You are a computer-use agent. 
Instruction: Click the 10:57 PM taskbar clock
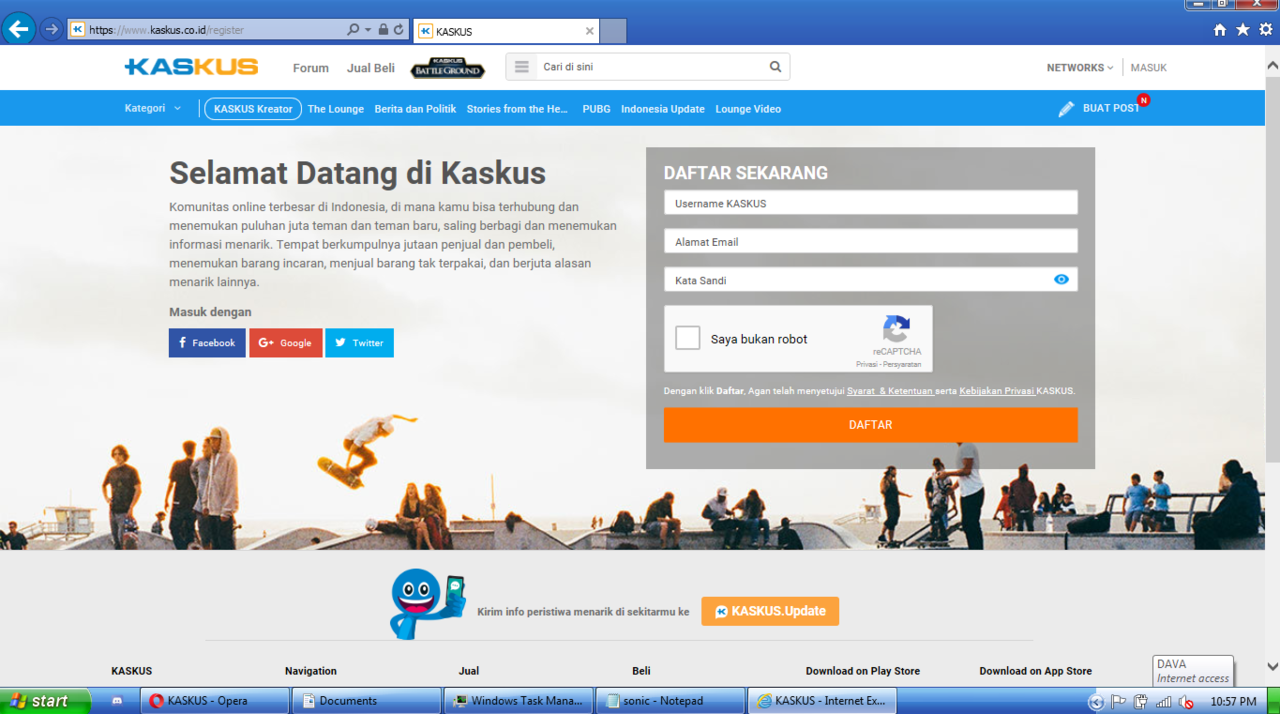(x=1233, y=702)
